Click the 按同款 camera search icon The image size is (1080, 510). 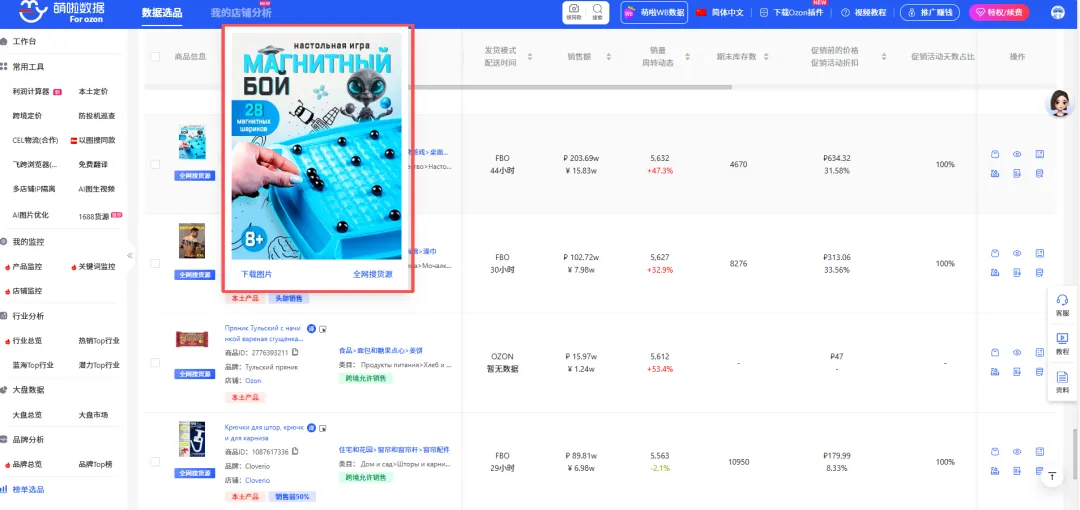point(573,12)
